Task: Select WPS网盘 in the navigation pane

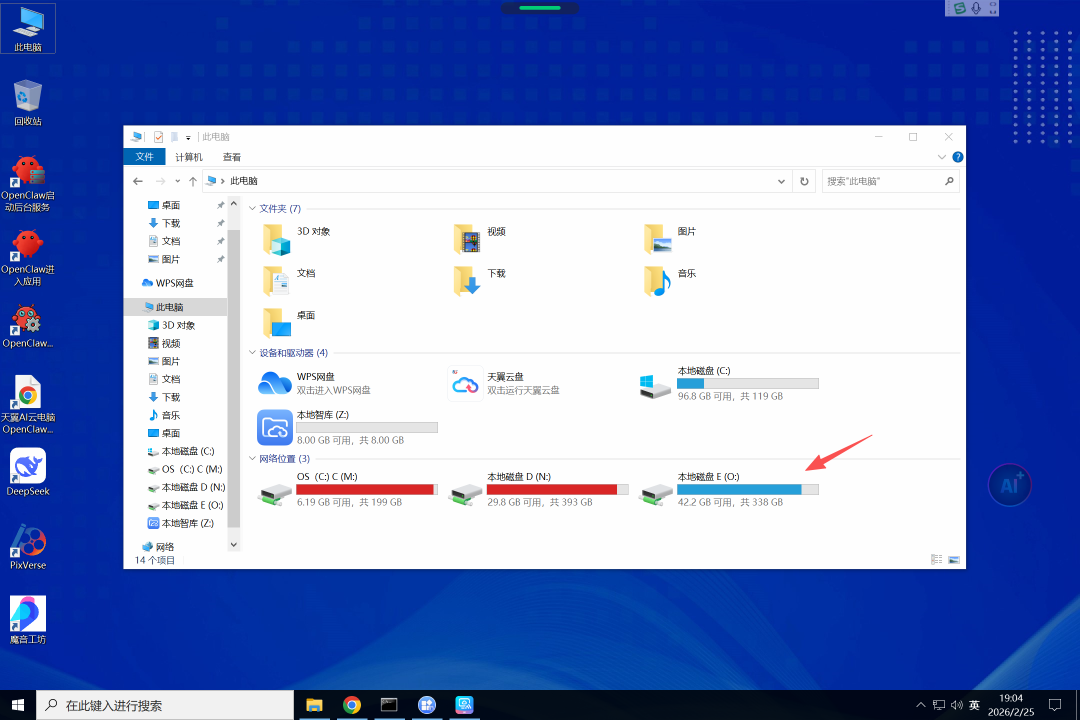Action: point(174,283)
